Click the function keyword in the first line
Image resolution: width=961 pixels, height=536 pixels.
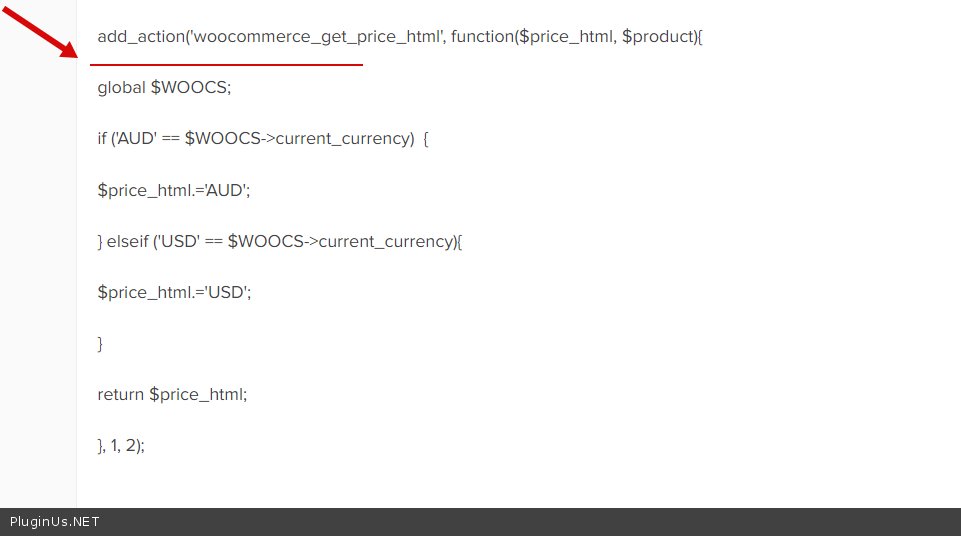tap(484, 37)
